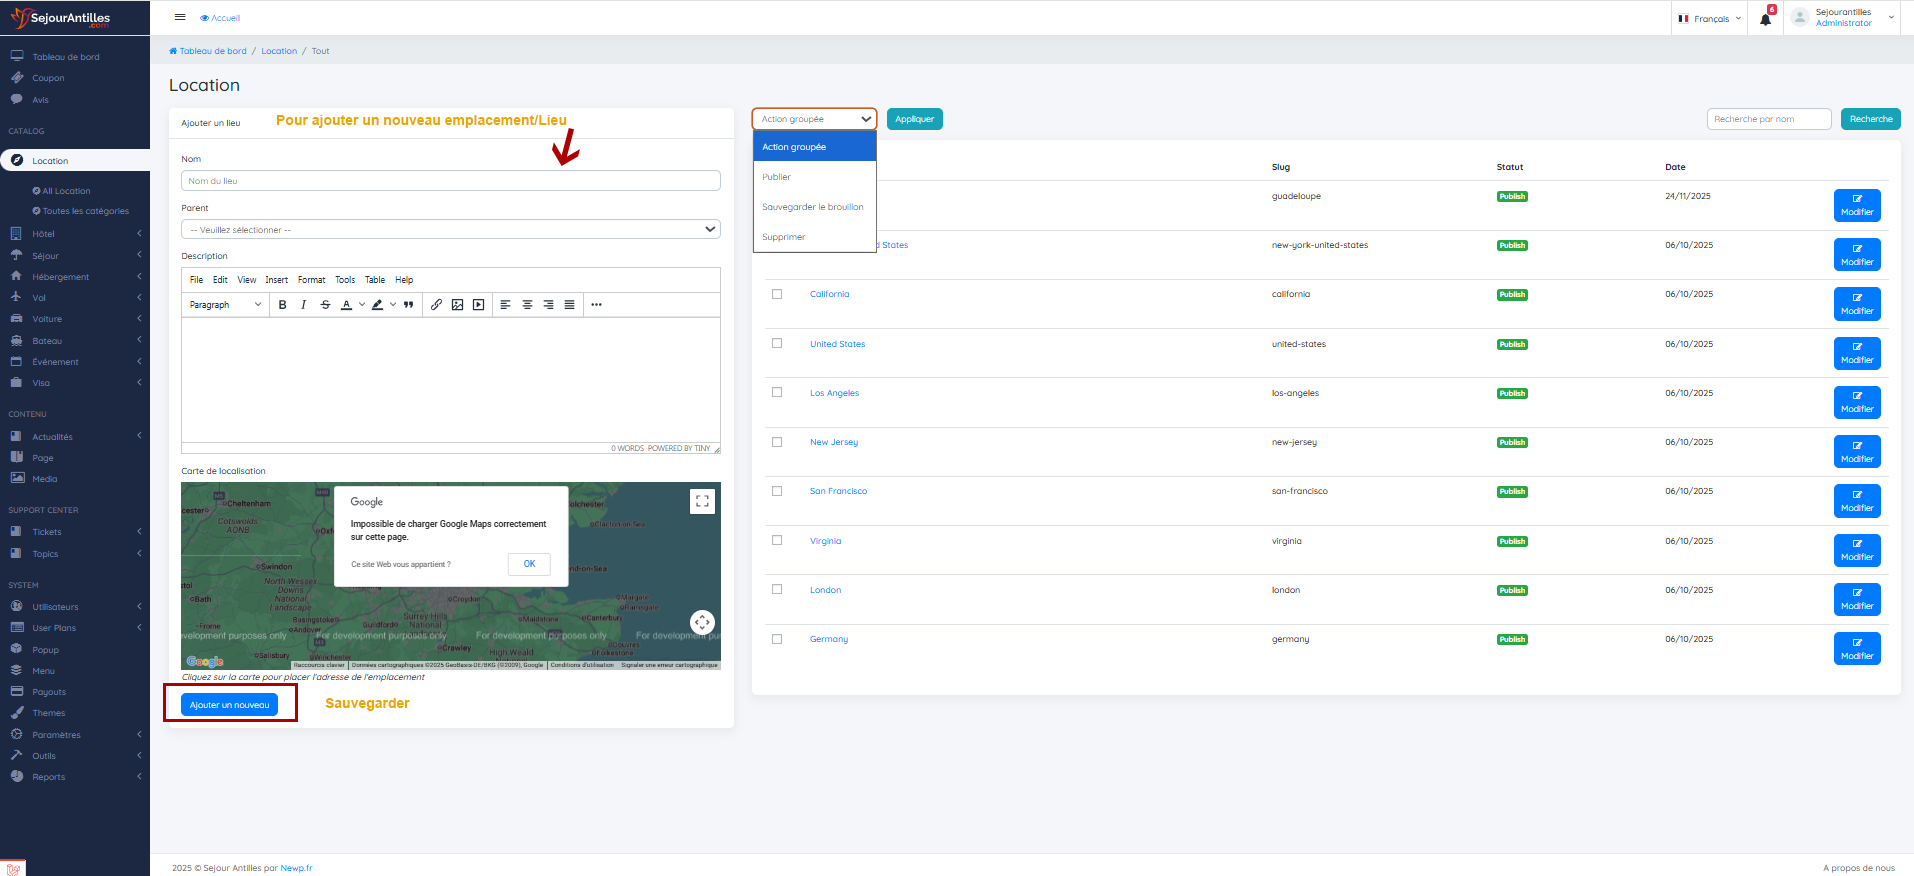The width and height of the screenshot is (1914, 876).
Task: Click the strikethrough icon in editor
Action: [x=325, y=305]
